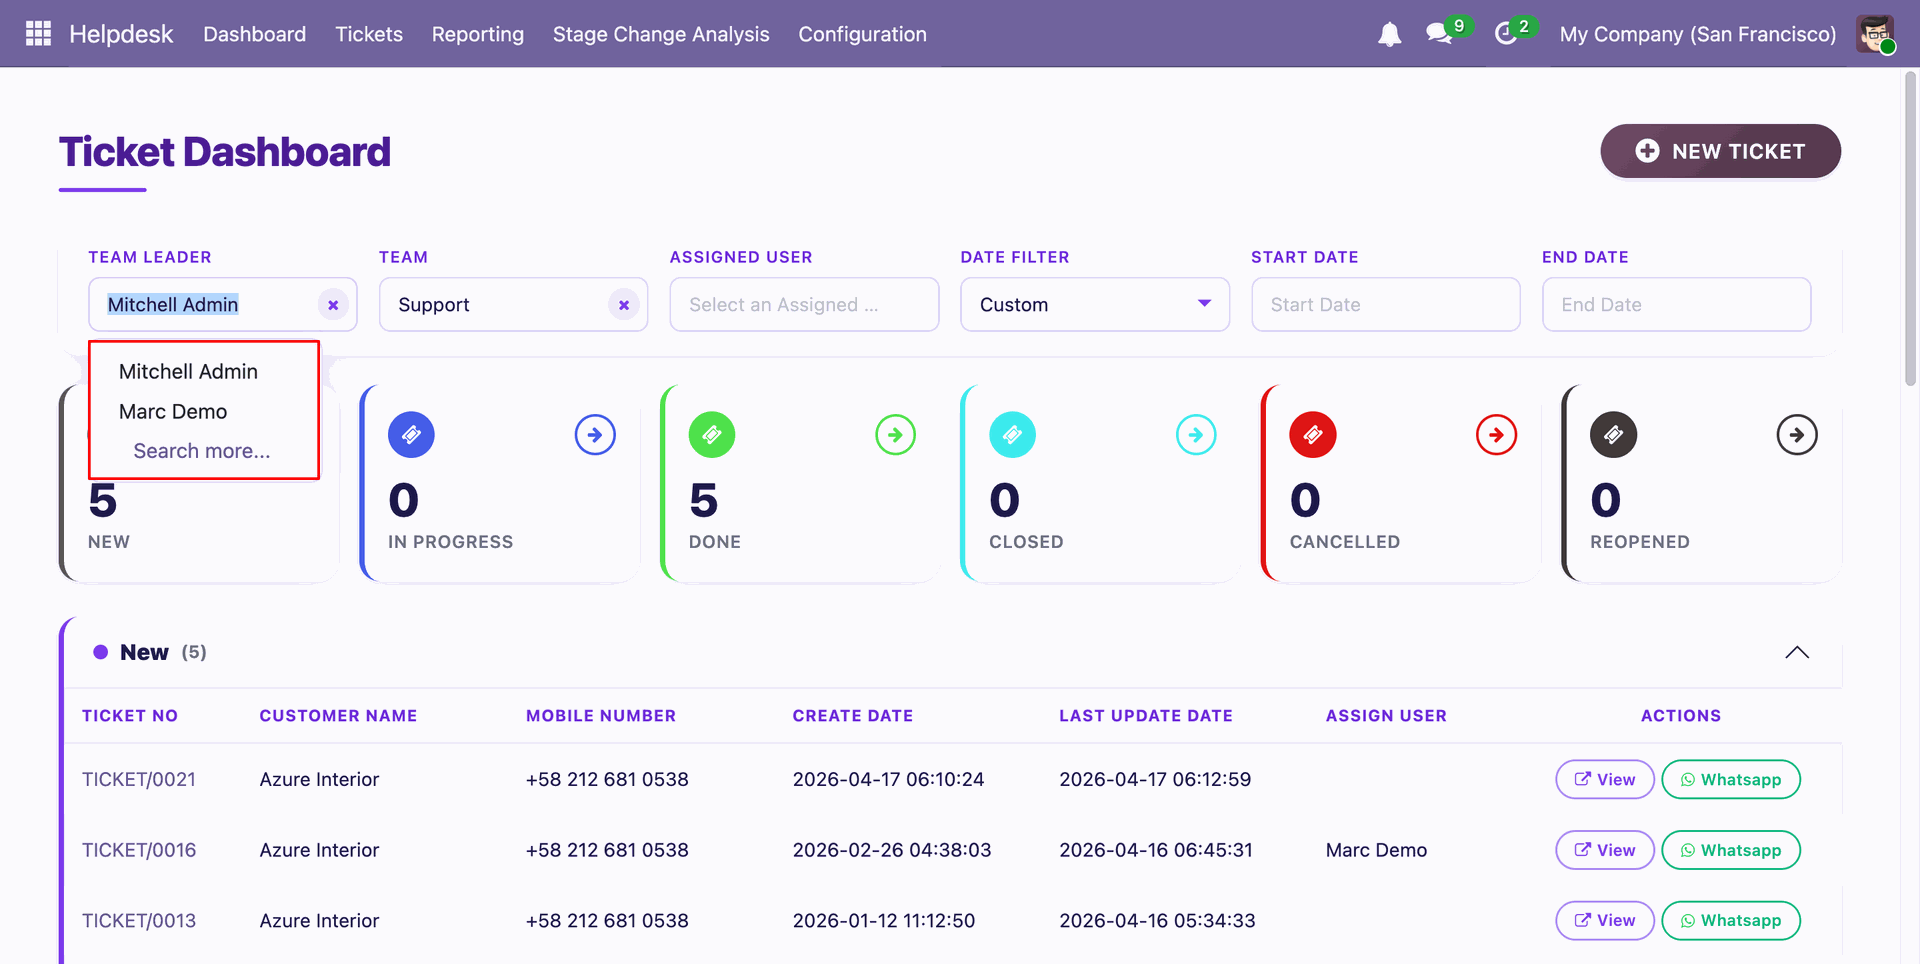Image resolution: width=1920 pixels, height=964 pixels.
Task: View ticket TICKET/0021
Action: (1605, 780)
